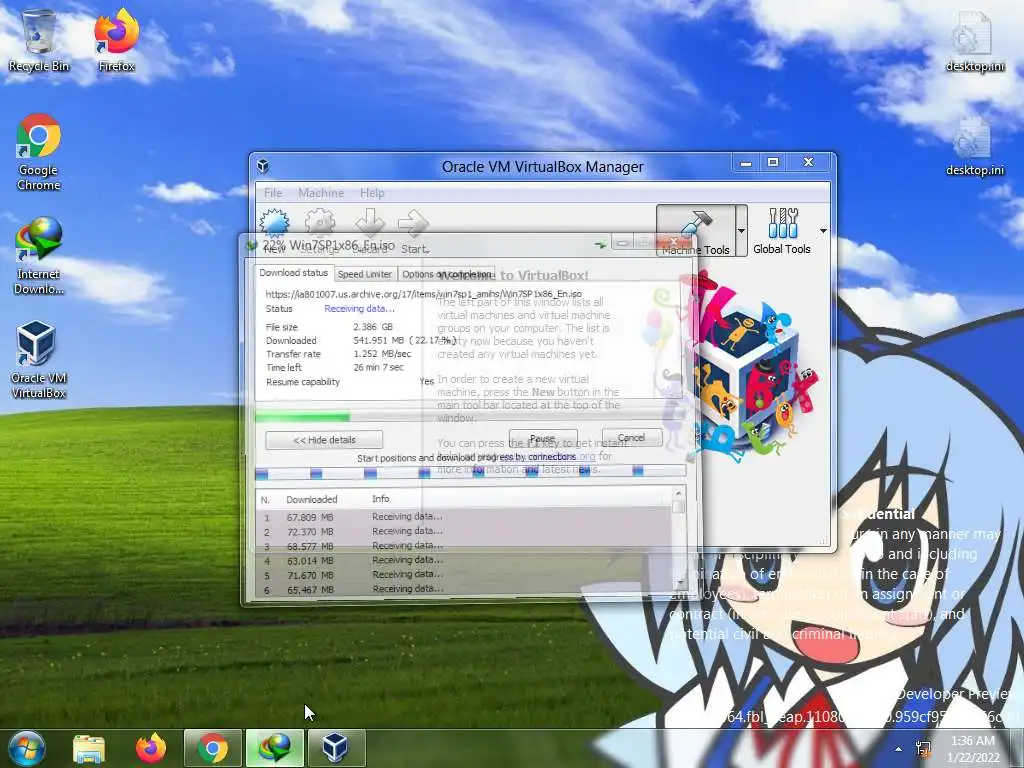Click the Downloaded column header
The height and width of the screenshot is (768, 1024).
312,499
